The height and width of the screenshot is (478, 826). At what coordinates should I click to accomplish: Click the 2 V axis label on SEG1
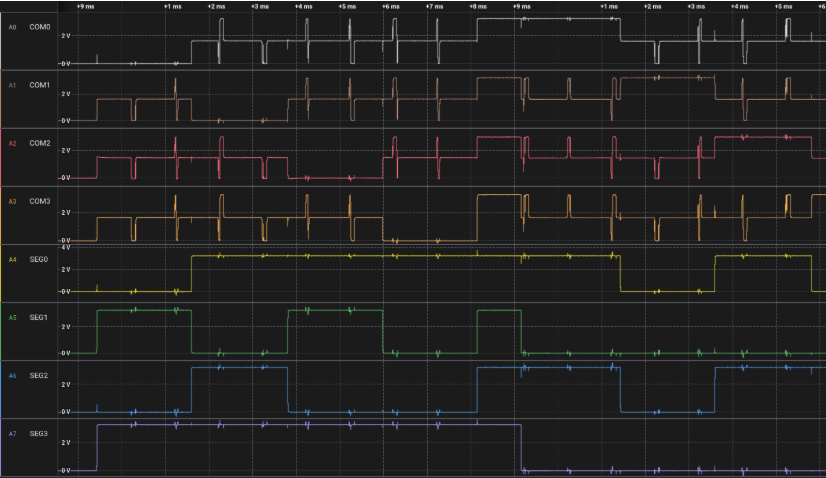(66, 327)
